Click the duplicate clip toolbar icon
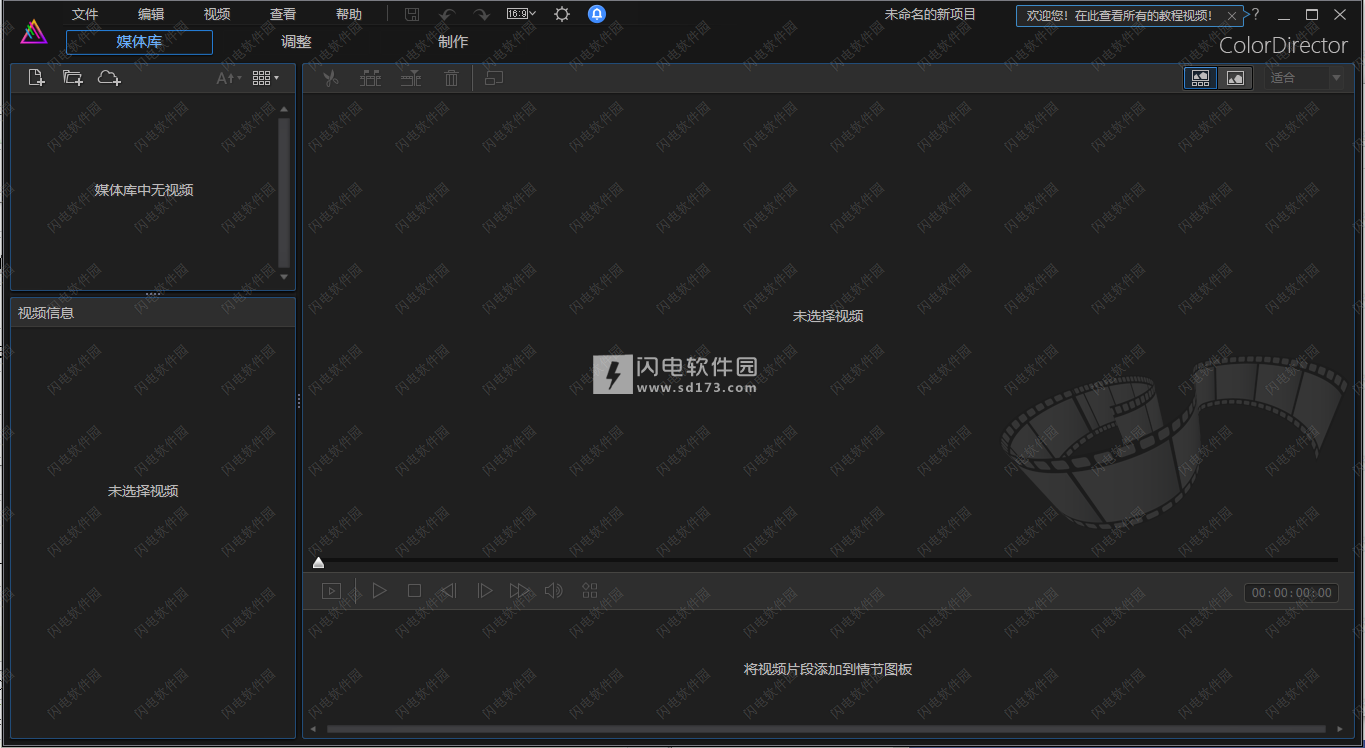Image resolution: width=1365 pixels, height=748 pixels. point(493,78)
